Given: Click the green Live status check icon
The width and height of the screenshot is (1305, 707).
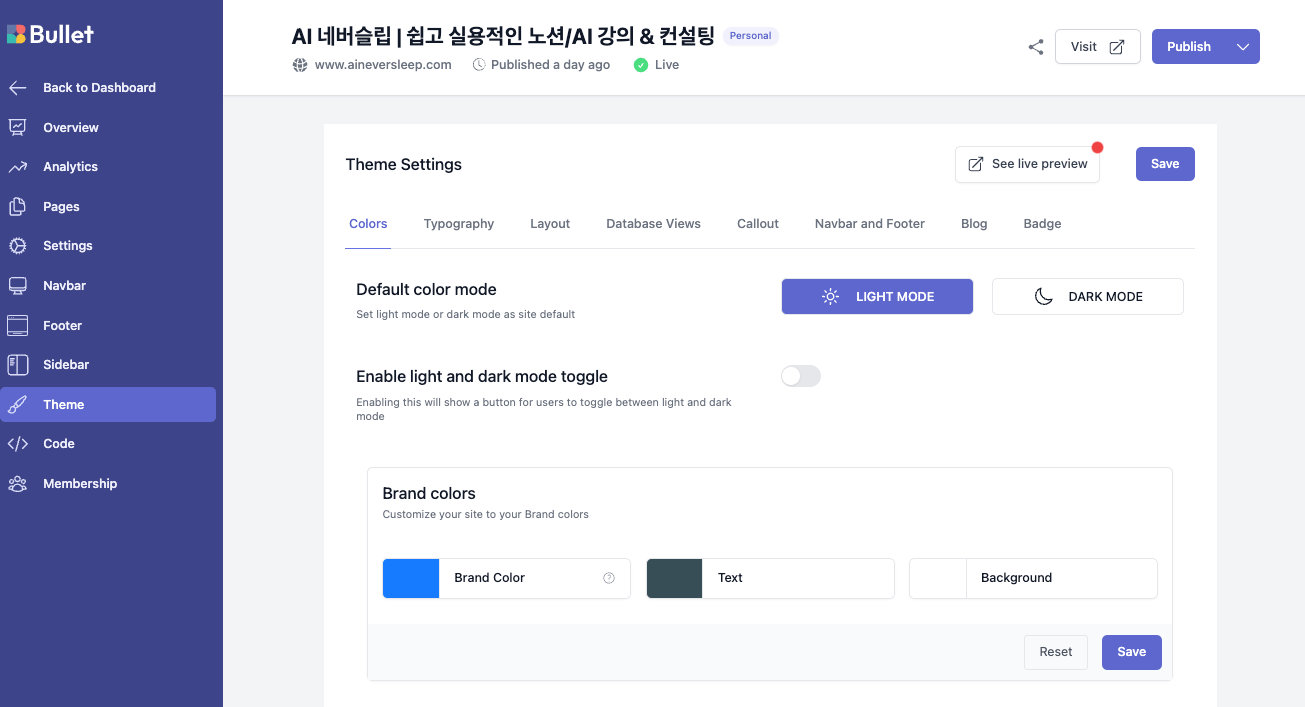Looking at the screenshot, I should tap(641, 65).
